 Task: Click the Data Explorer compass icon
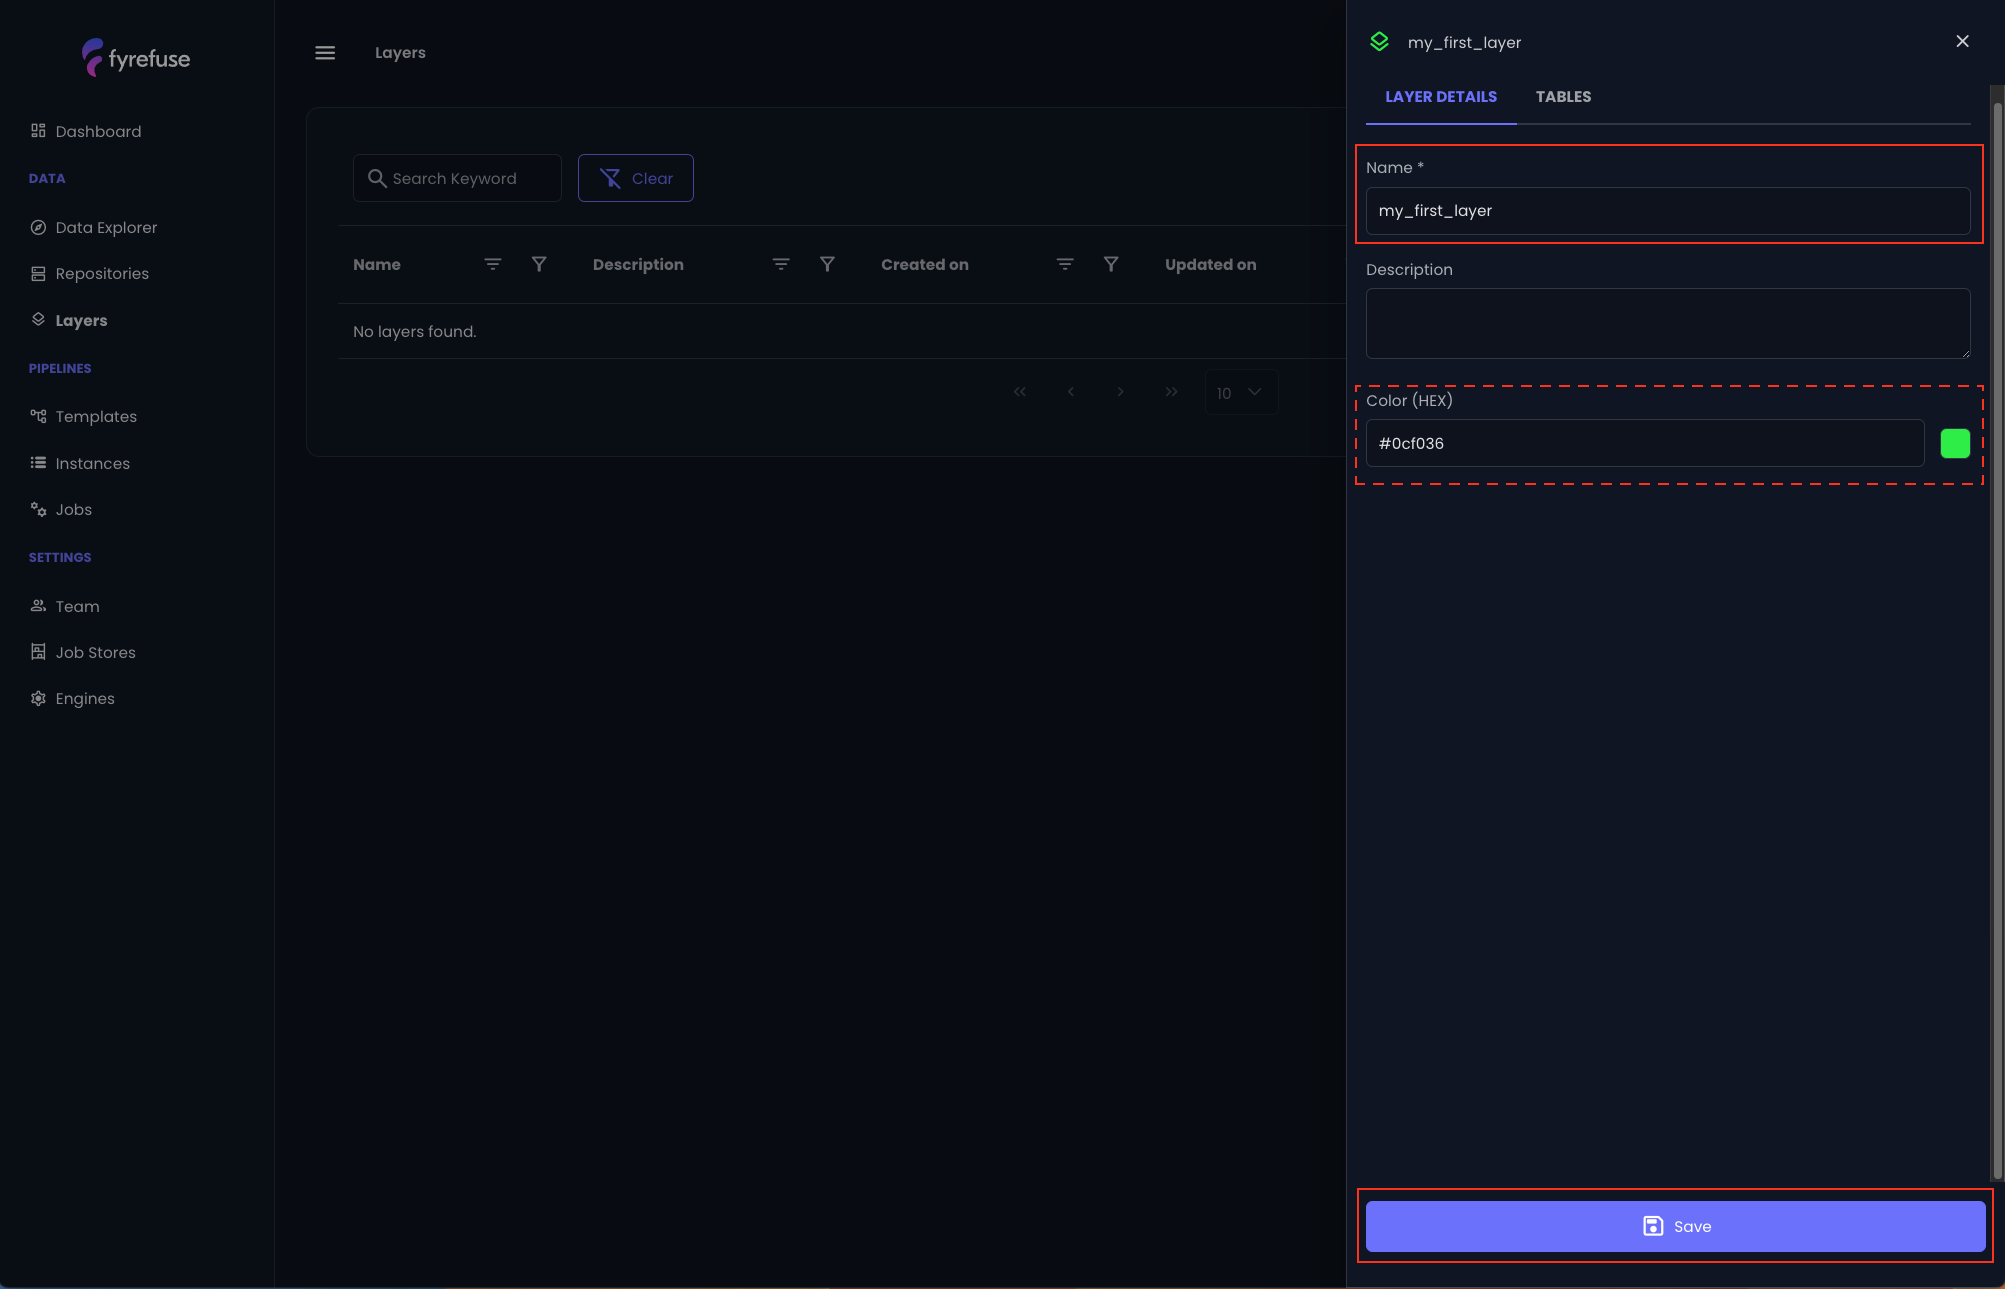point(38,227)
